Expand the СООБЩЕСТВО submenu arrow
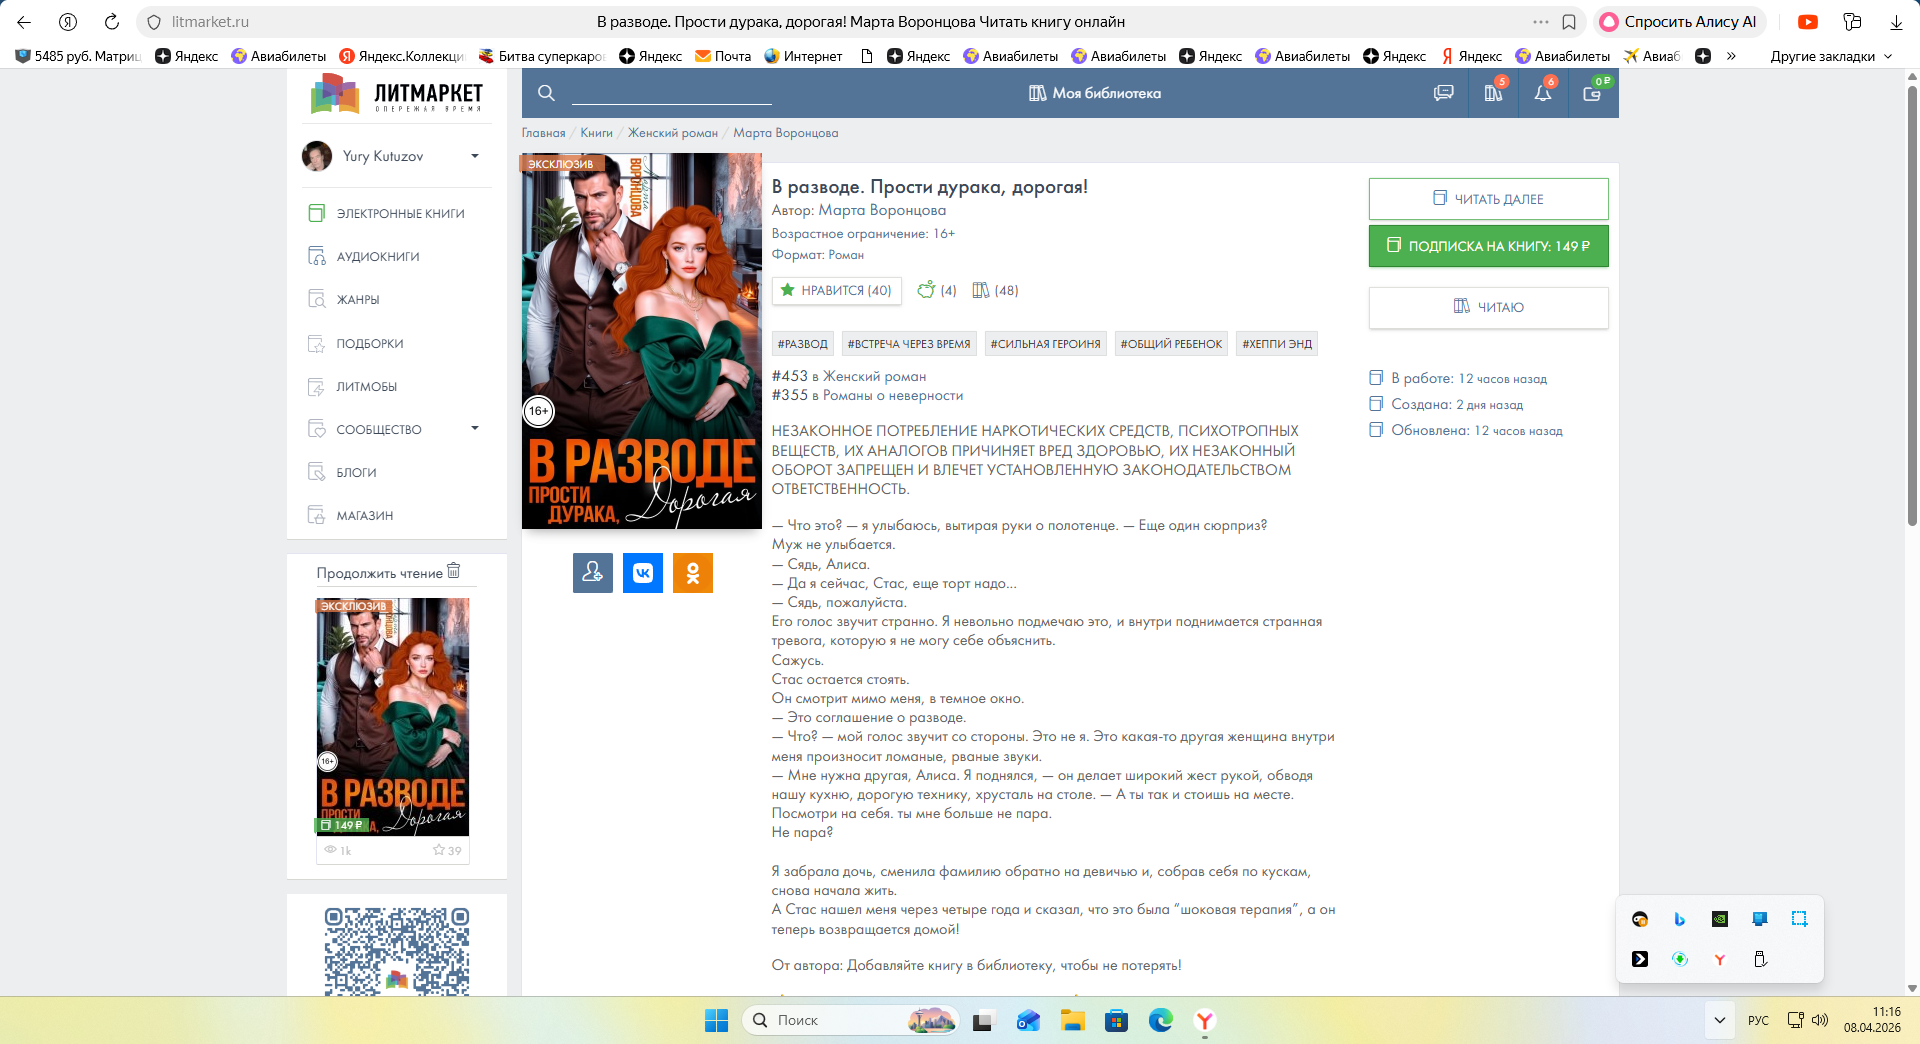The image size is (1920, 1044). coord(475,429)
